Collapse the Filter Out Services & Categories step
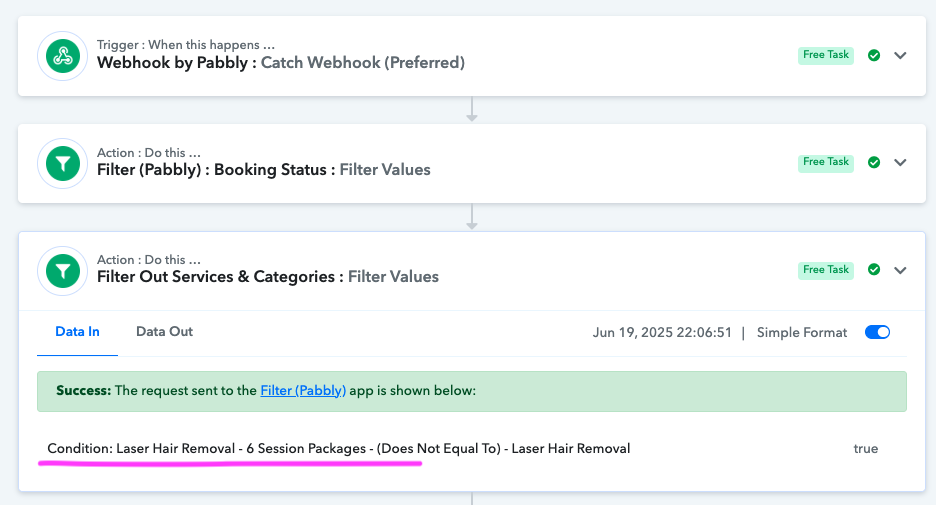The height and width of the screenshot is (505, 936). pos(900,269)
